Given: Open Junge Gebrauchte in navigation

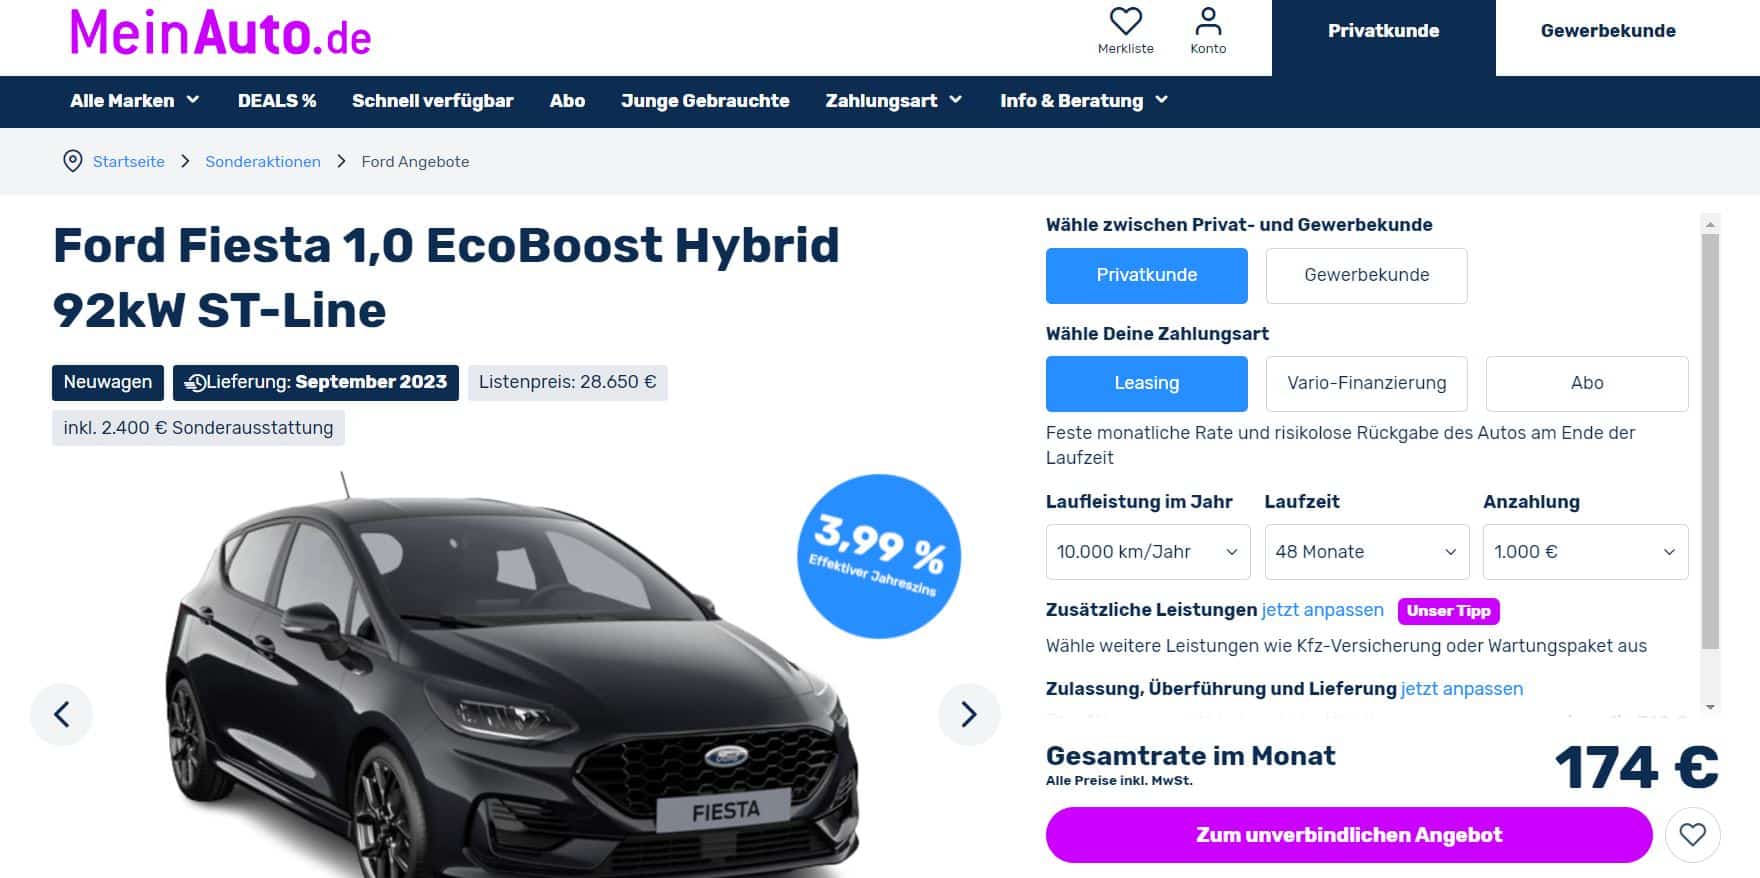Looking at the screenshot, I should point(705,101).
